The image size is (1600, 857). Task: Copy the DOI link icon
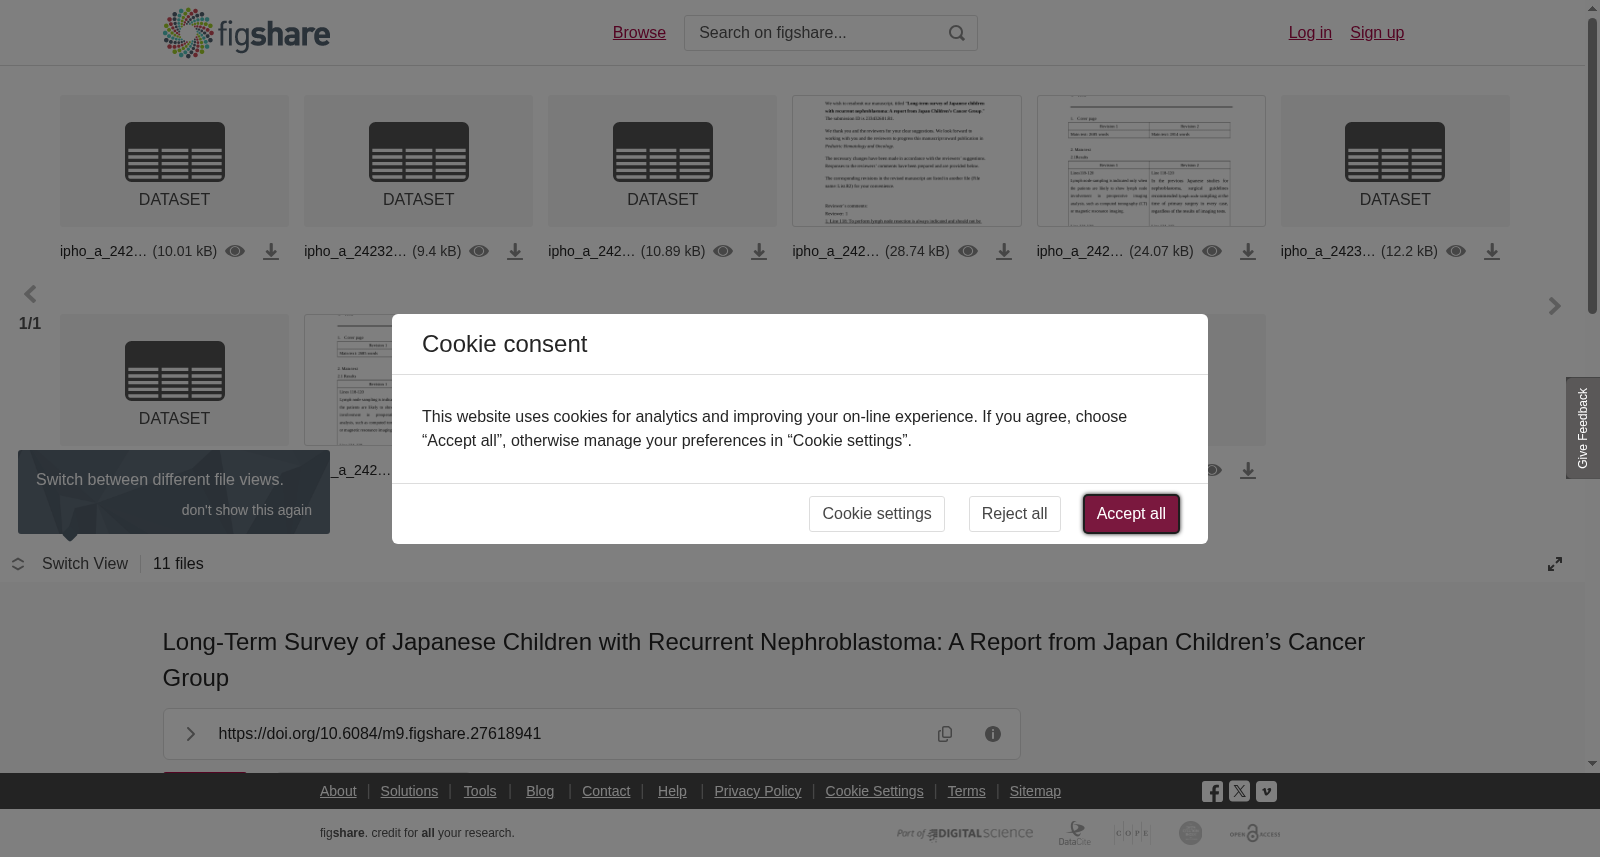[x=945, y=734]
